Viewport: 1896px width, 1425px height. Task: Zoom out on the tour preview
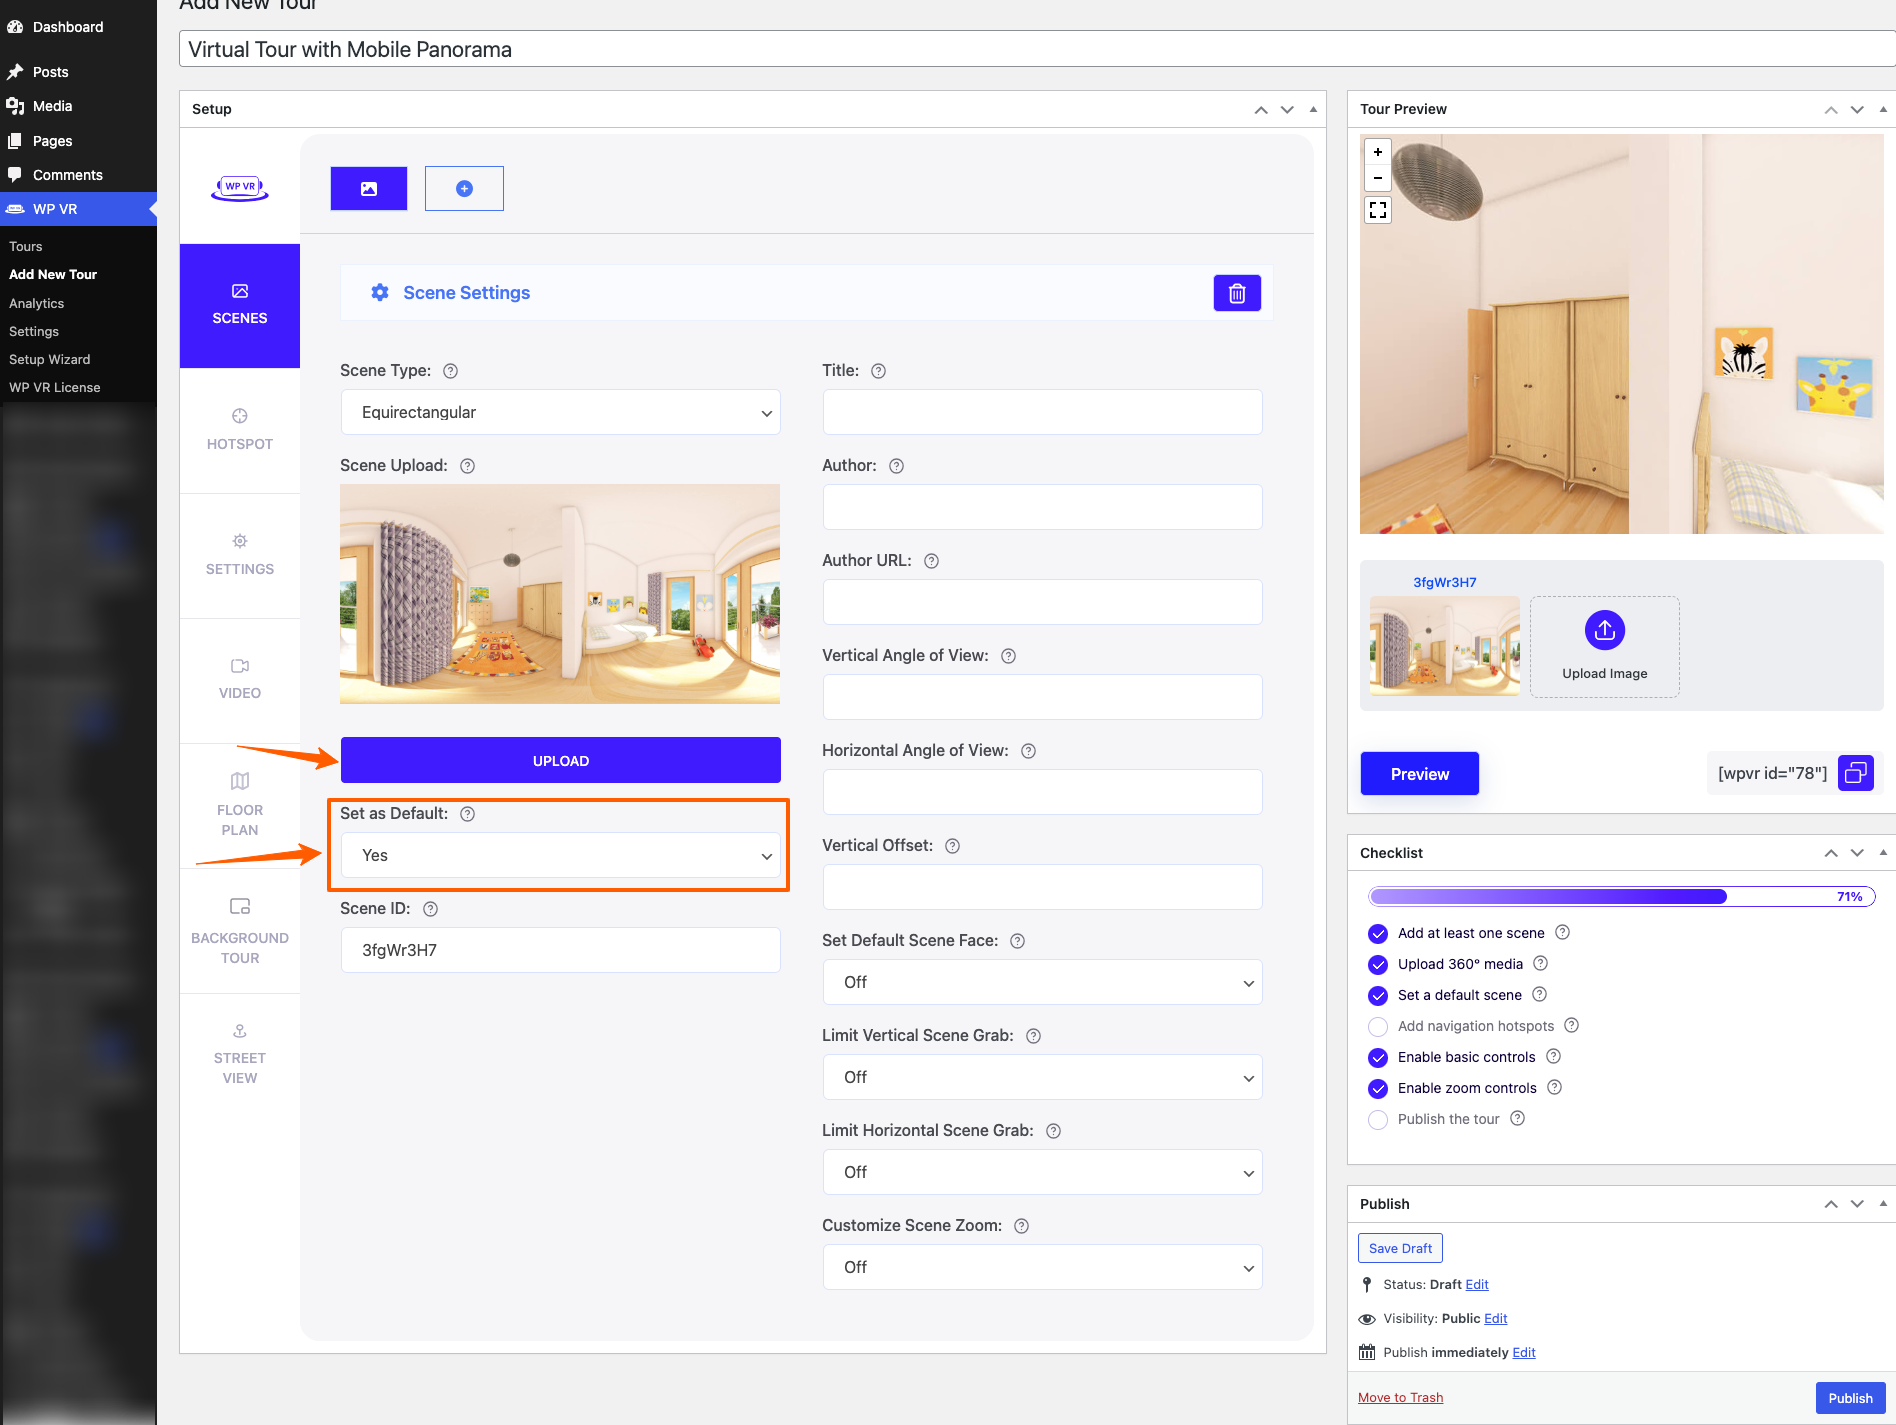1378,178
